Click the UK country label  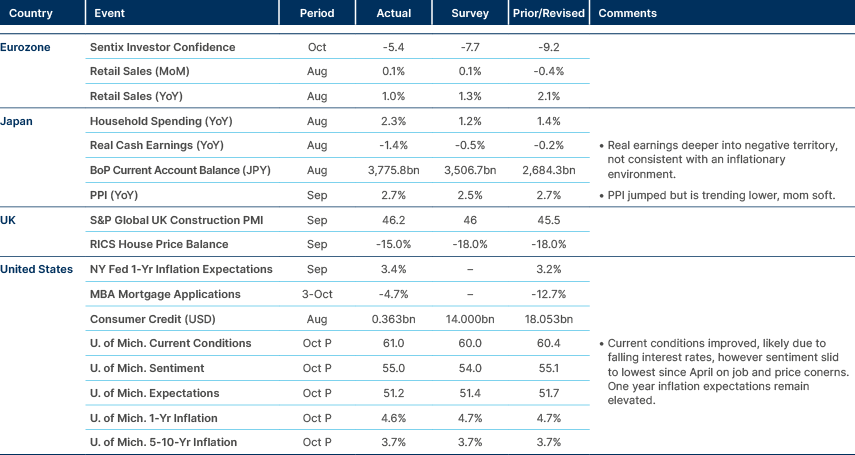click(x=10, y=216)
